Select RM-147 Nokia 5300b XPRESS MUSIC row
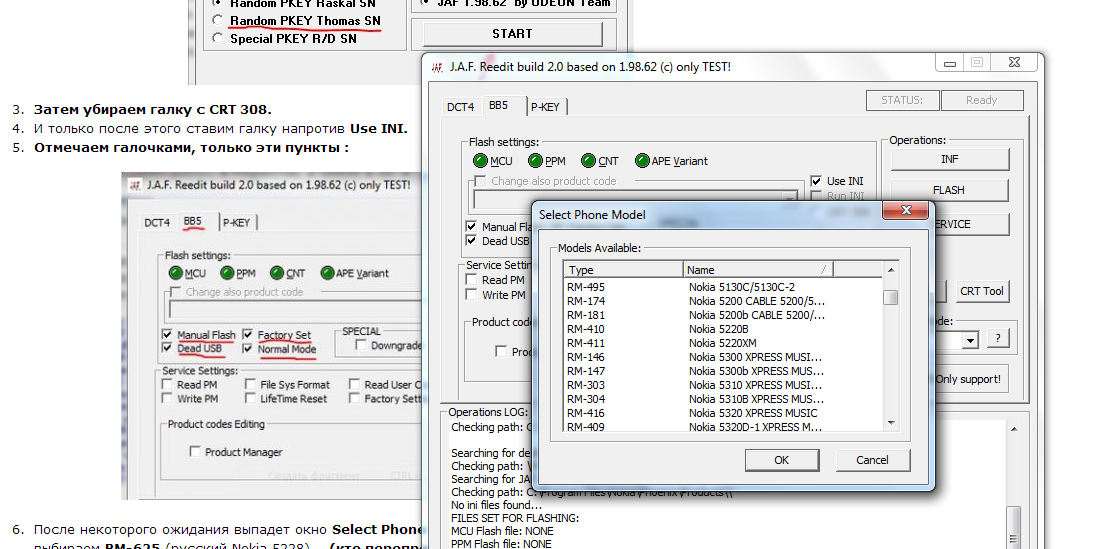The width and height of the screenshot is (1114, 549). pos(723,371)
